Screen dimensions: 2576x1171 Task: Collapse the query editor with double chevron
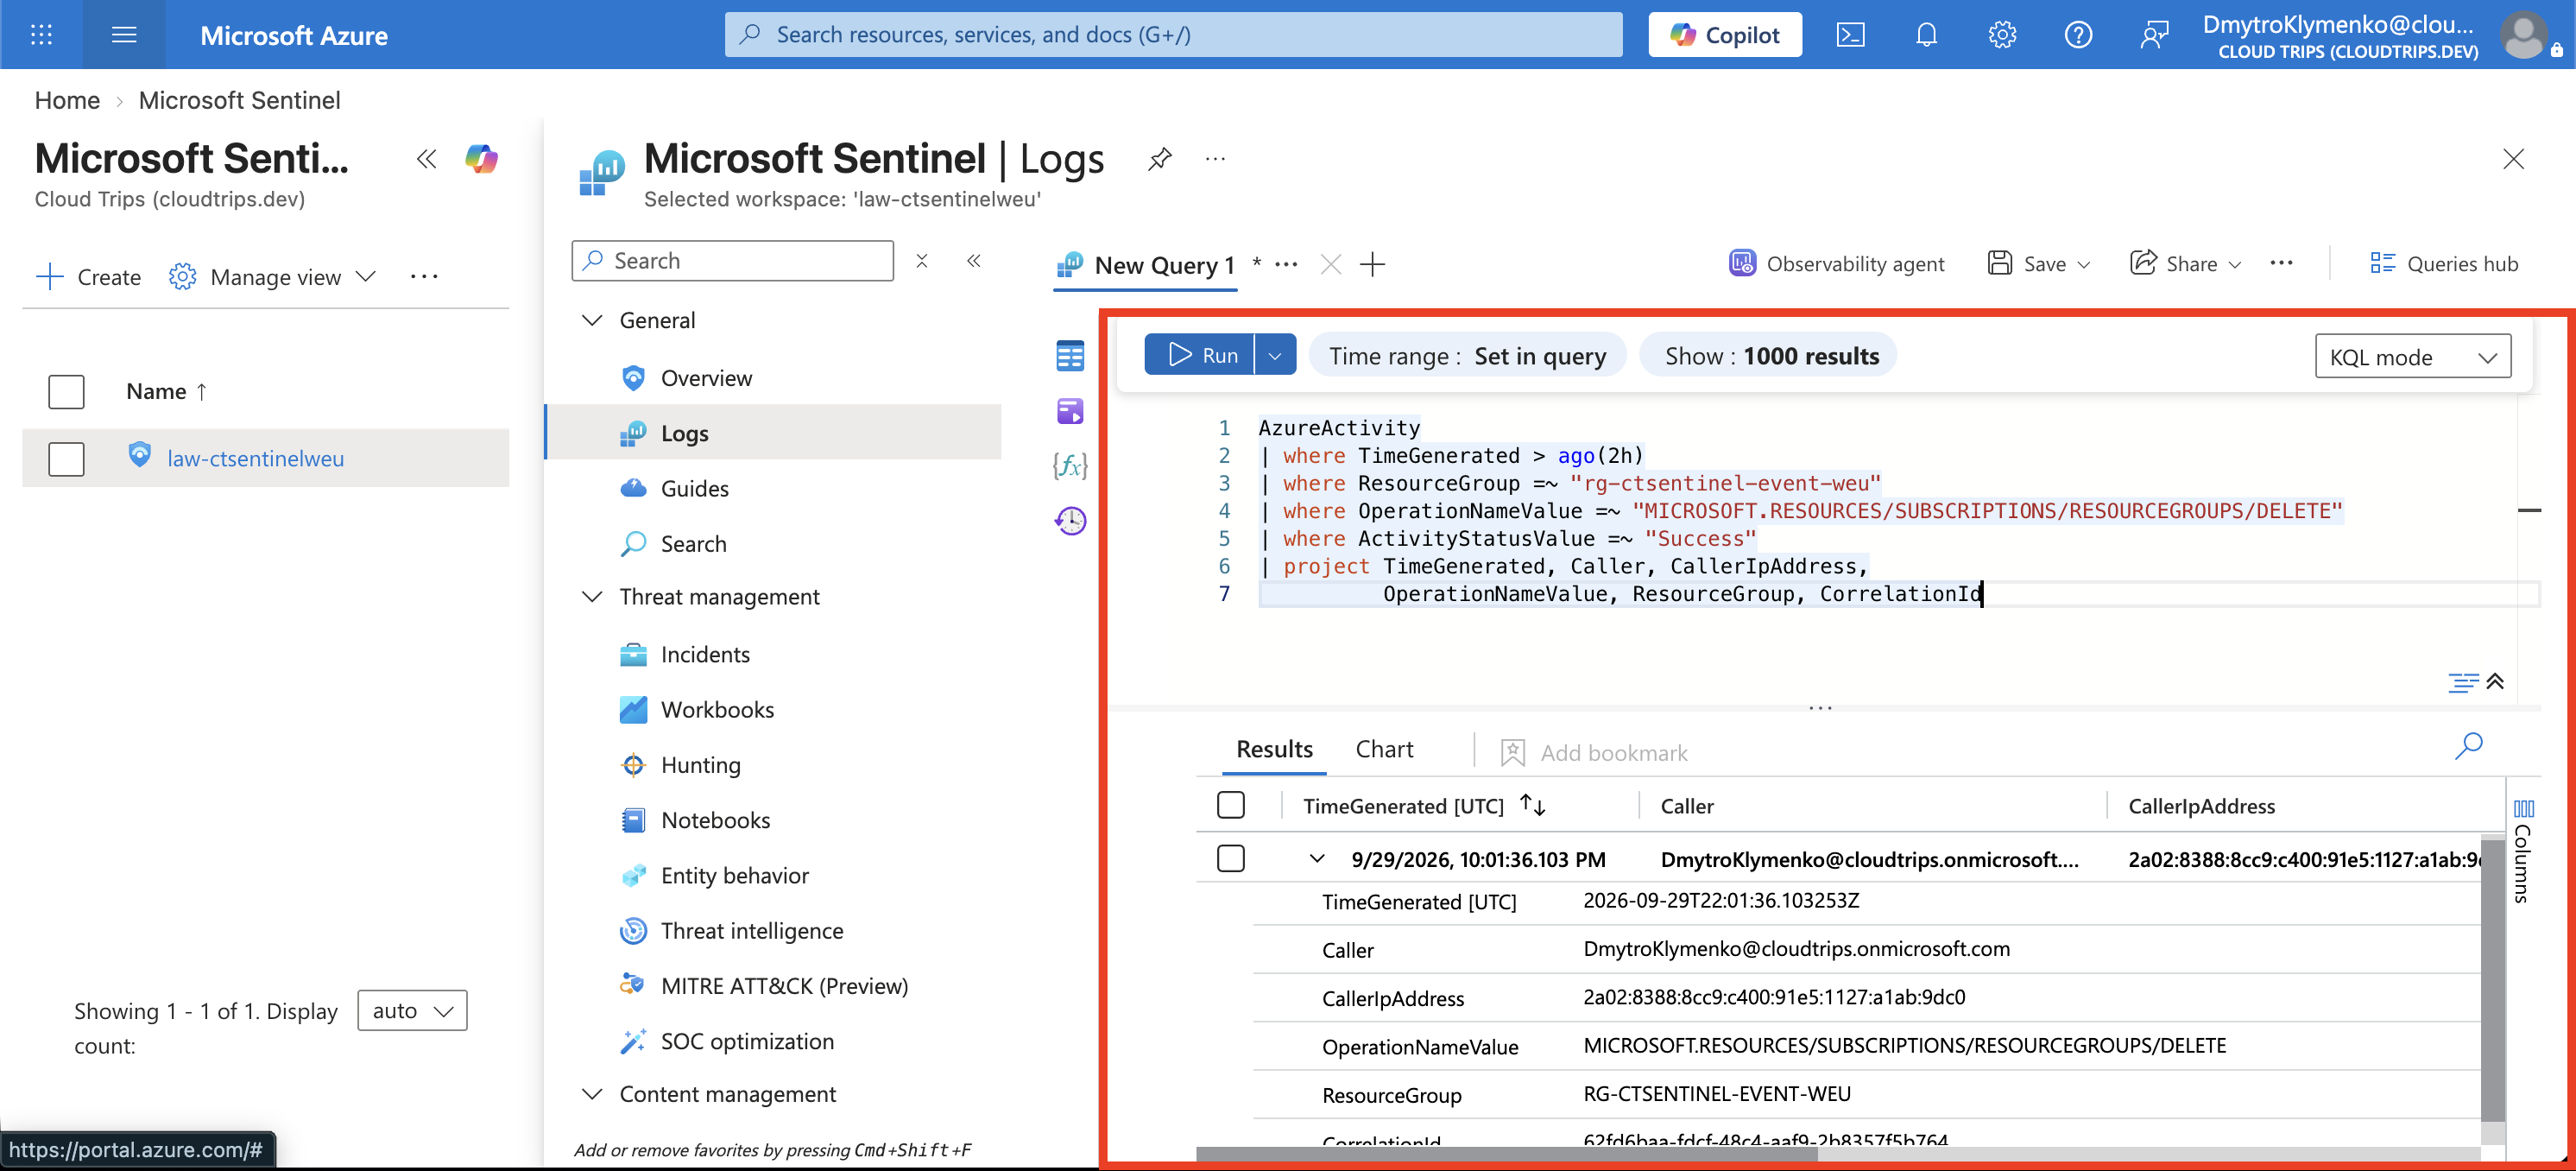2495,682
